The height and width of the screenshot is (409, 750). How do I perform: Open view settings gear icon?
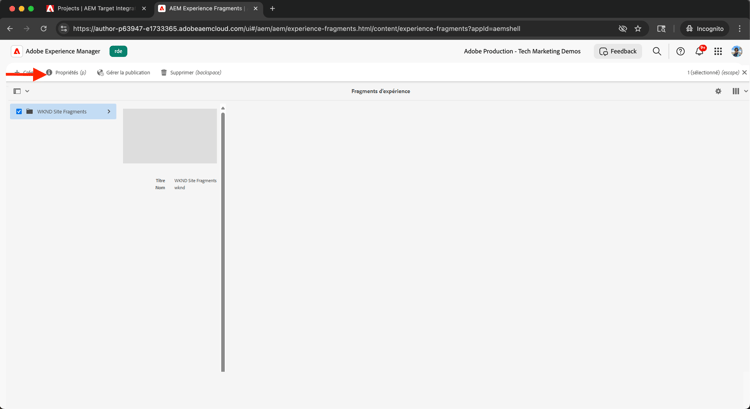718,91
